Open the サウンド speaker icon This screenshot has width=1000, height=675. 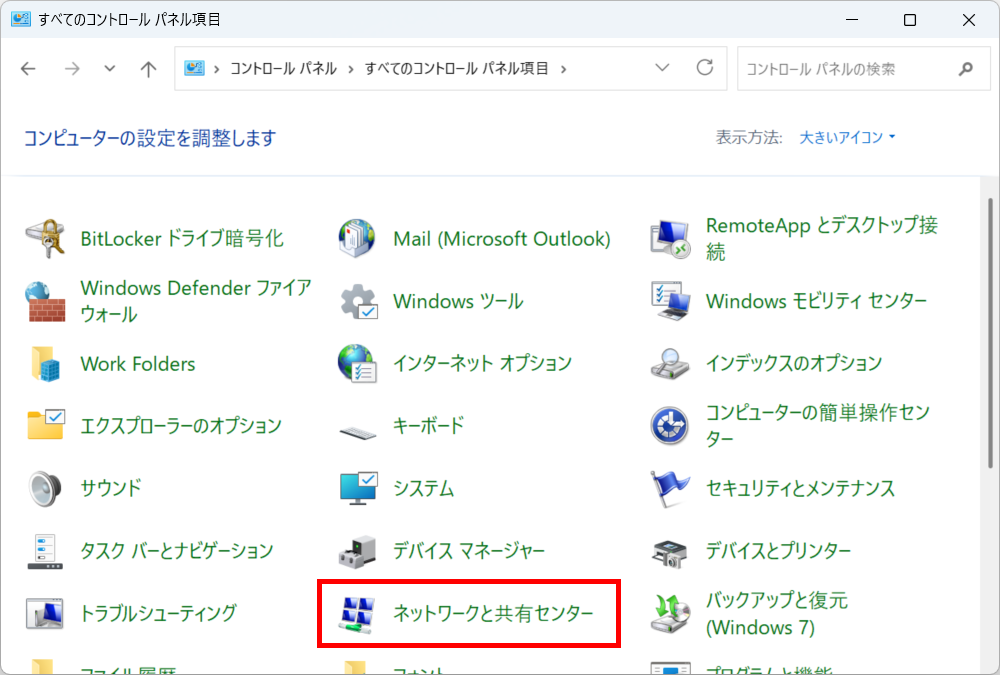pyautogui.click(x=45, y=488)
